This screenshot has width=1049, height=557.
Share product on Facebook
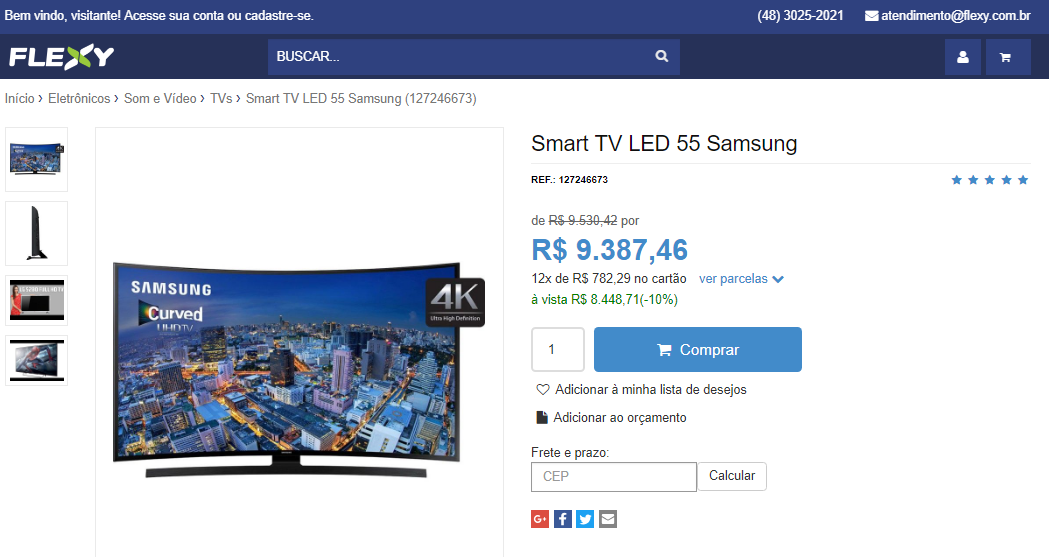tap(563, 519)
